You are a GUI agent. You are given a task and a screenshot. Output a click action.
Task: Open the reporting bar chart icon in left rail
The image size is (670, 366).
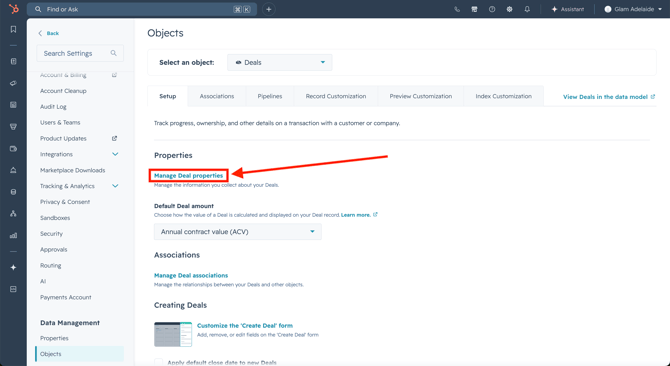click(13, 235)
